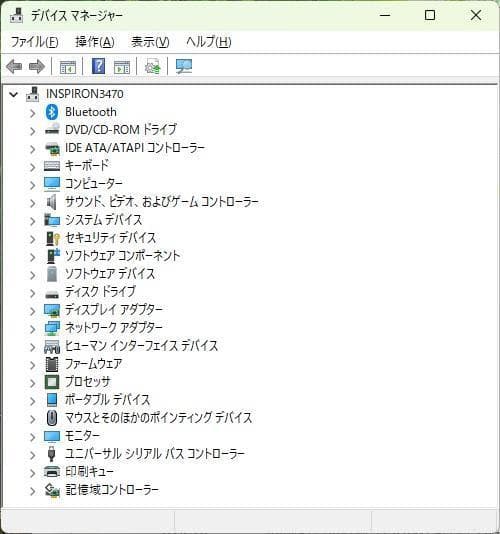Expand the DVD/CD-ROM ドライブ category
Viewport: 500px width, 534px height.
tap(33, 131)
